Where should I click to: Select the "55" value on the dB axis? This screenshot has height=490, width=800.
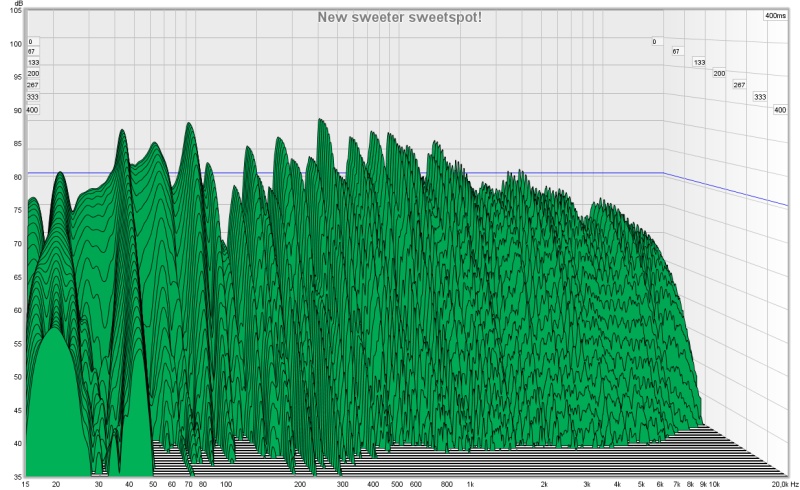click(x=17, y=344)
